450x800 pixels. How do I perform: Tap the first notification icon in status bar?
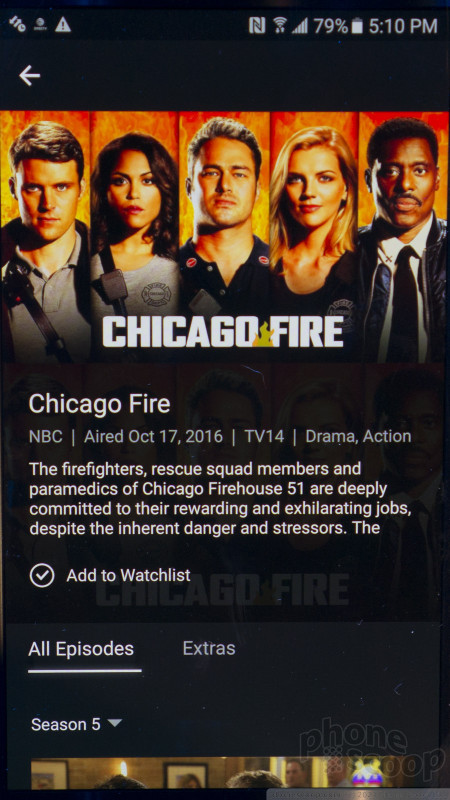(17, 24)
